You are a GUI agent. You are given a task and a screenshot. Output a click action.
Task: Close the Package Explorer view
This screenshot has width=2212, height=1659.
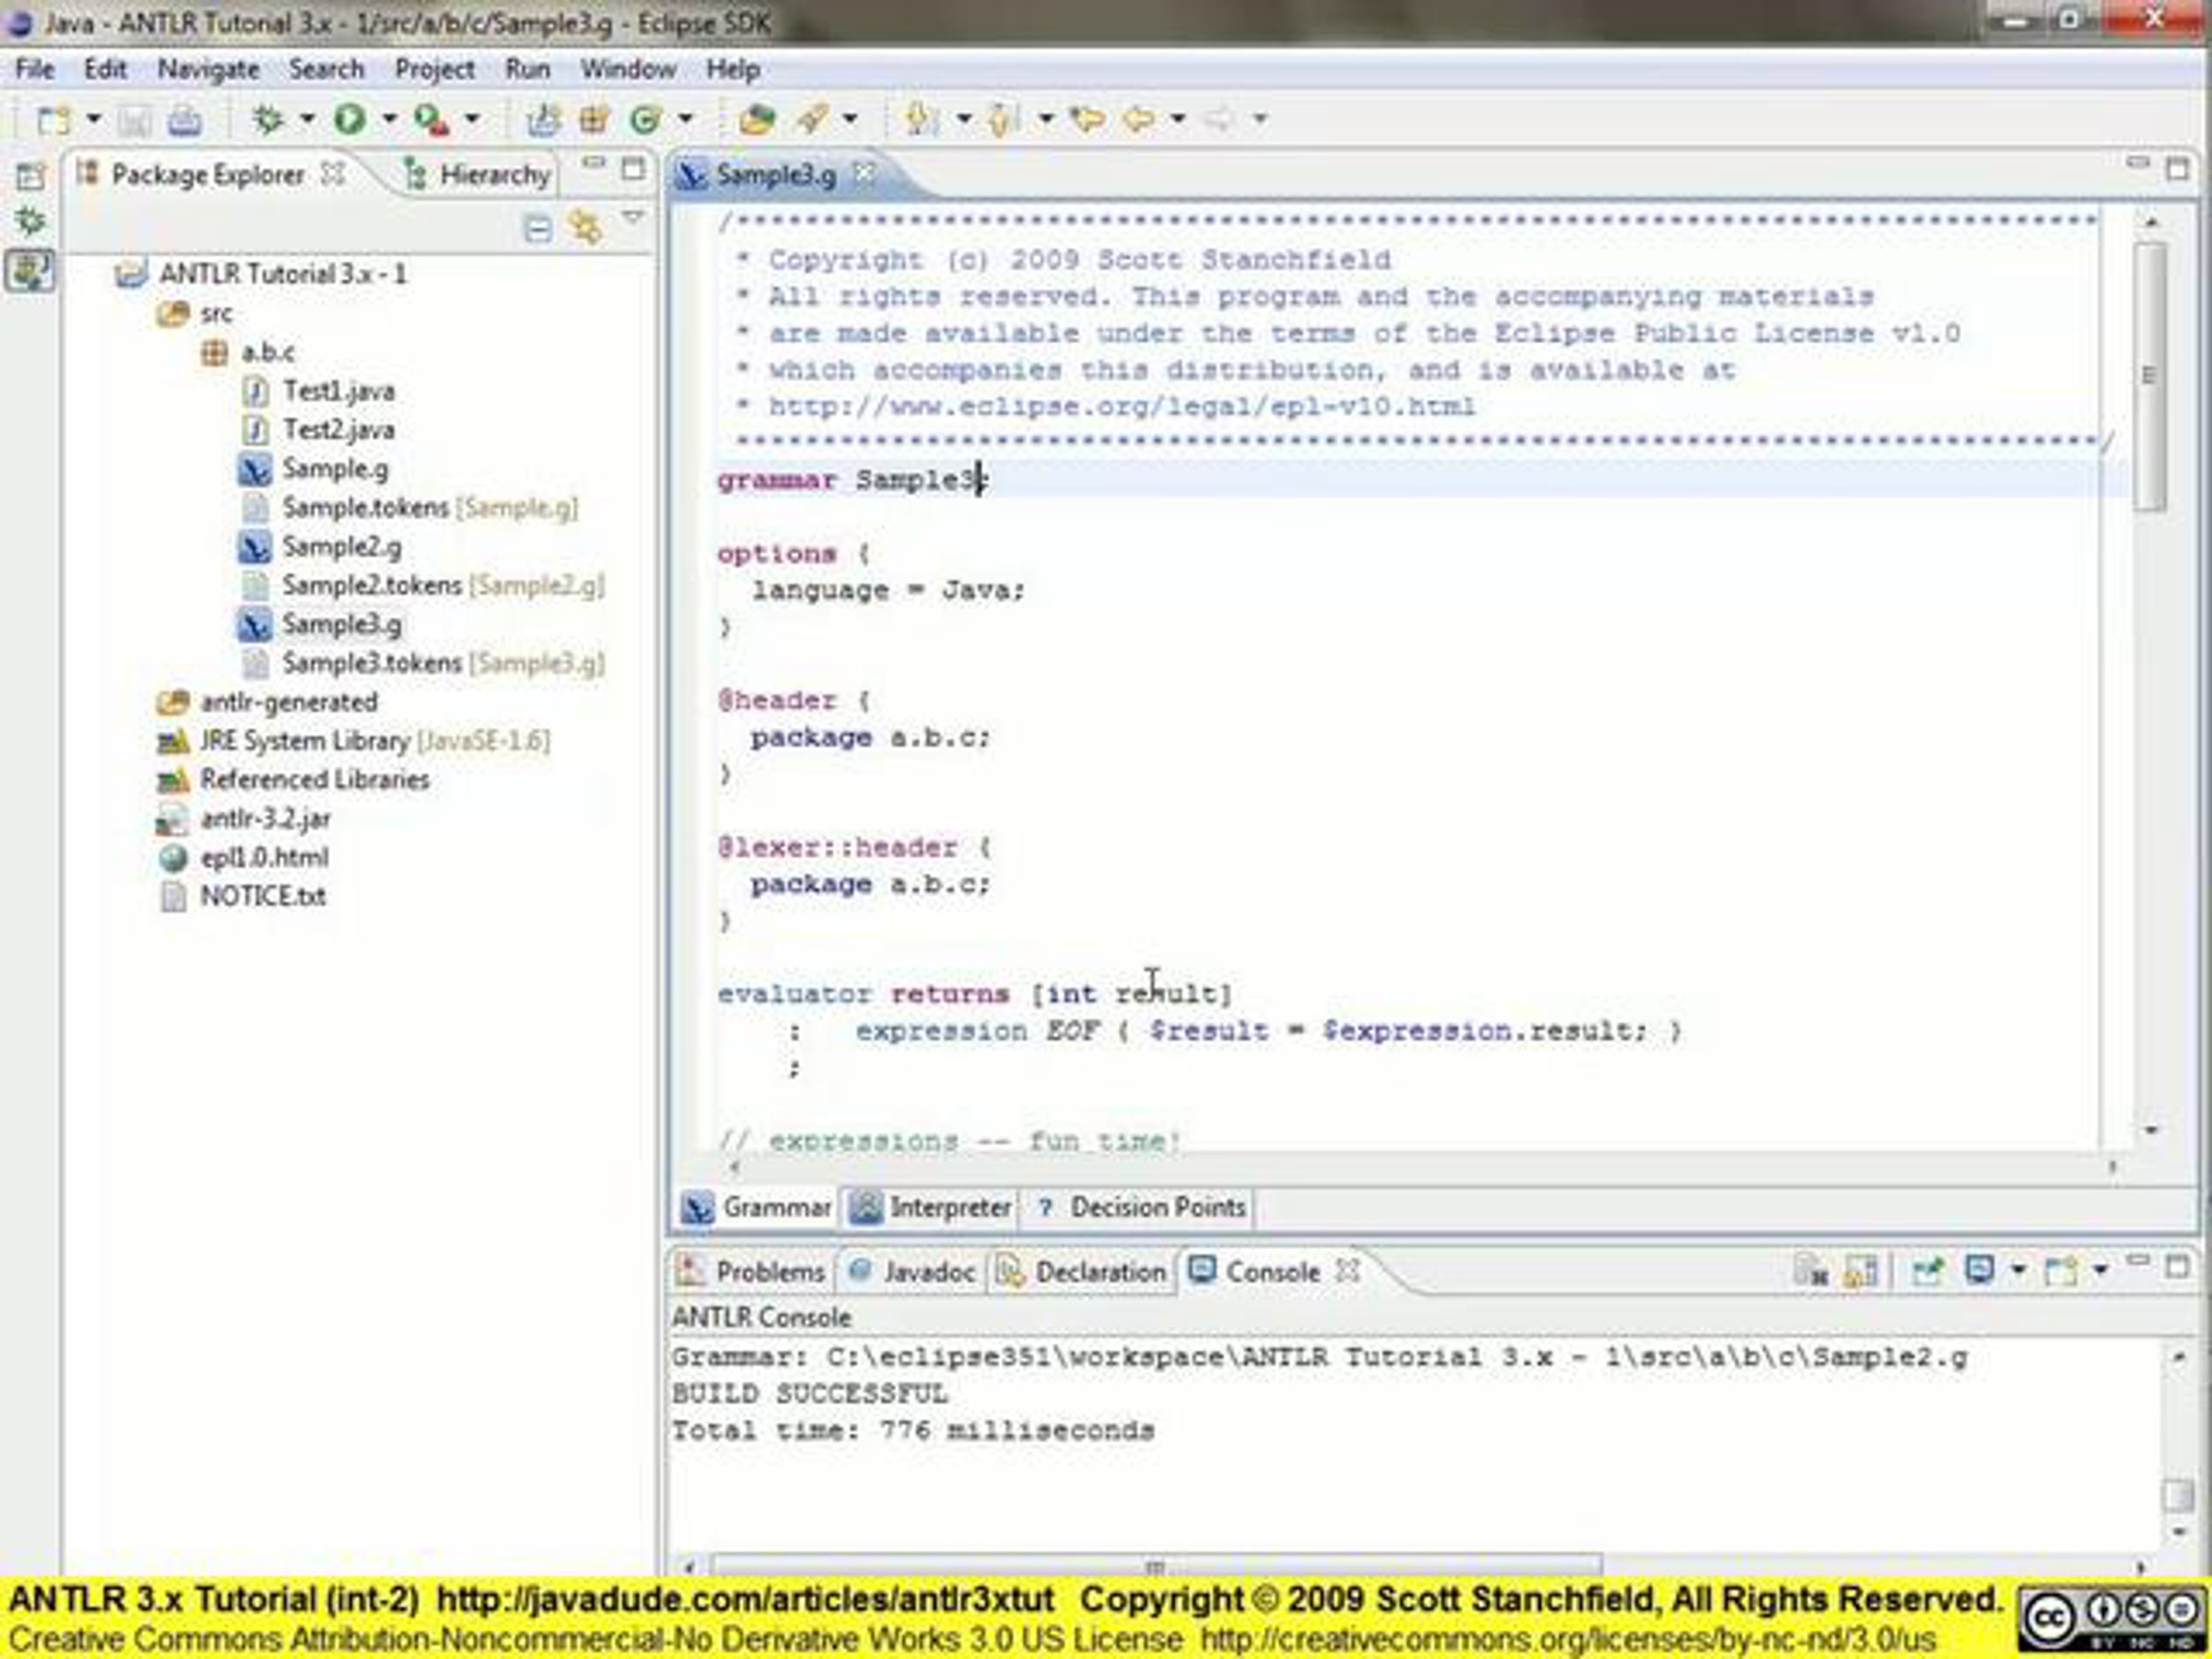[332, 173]
